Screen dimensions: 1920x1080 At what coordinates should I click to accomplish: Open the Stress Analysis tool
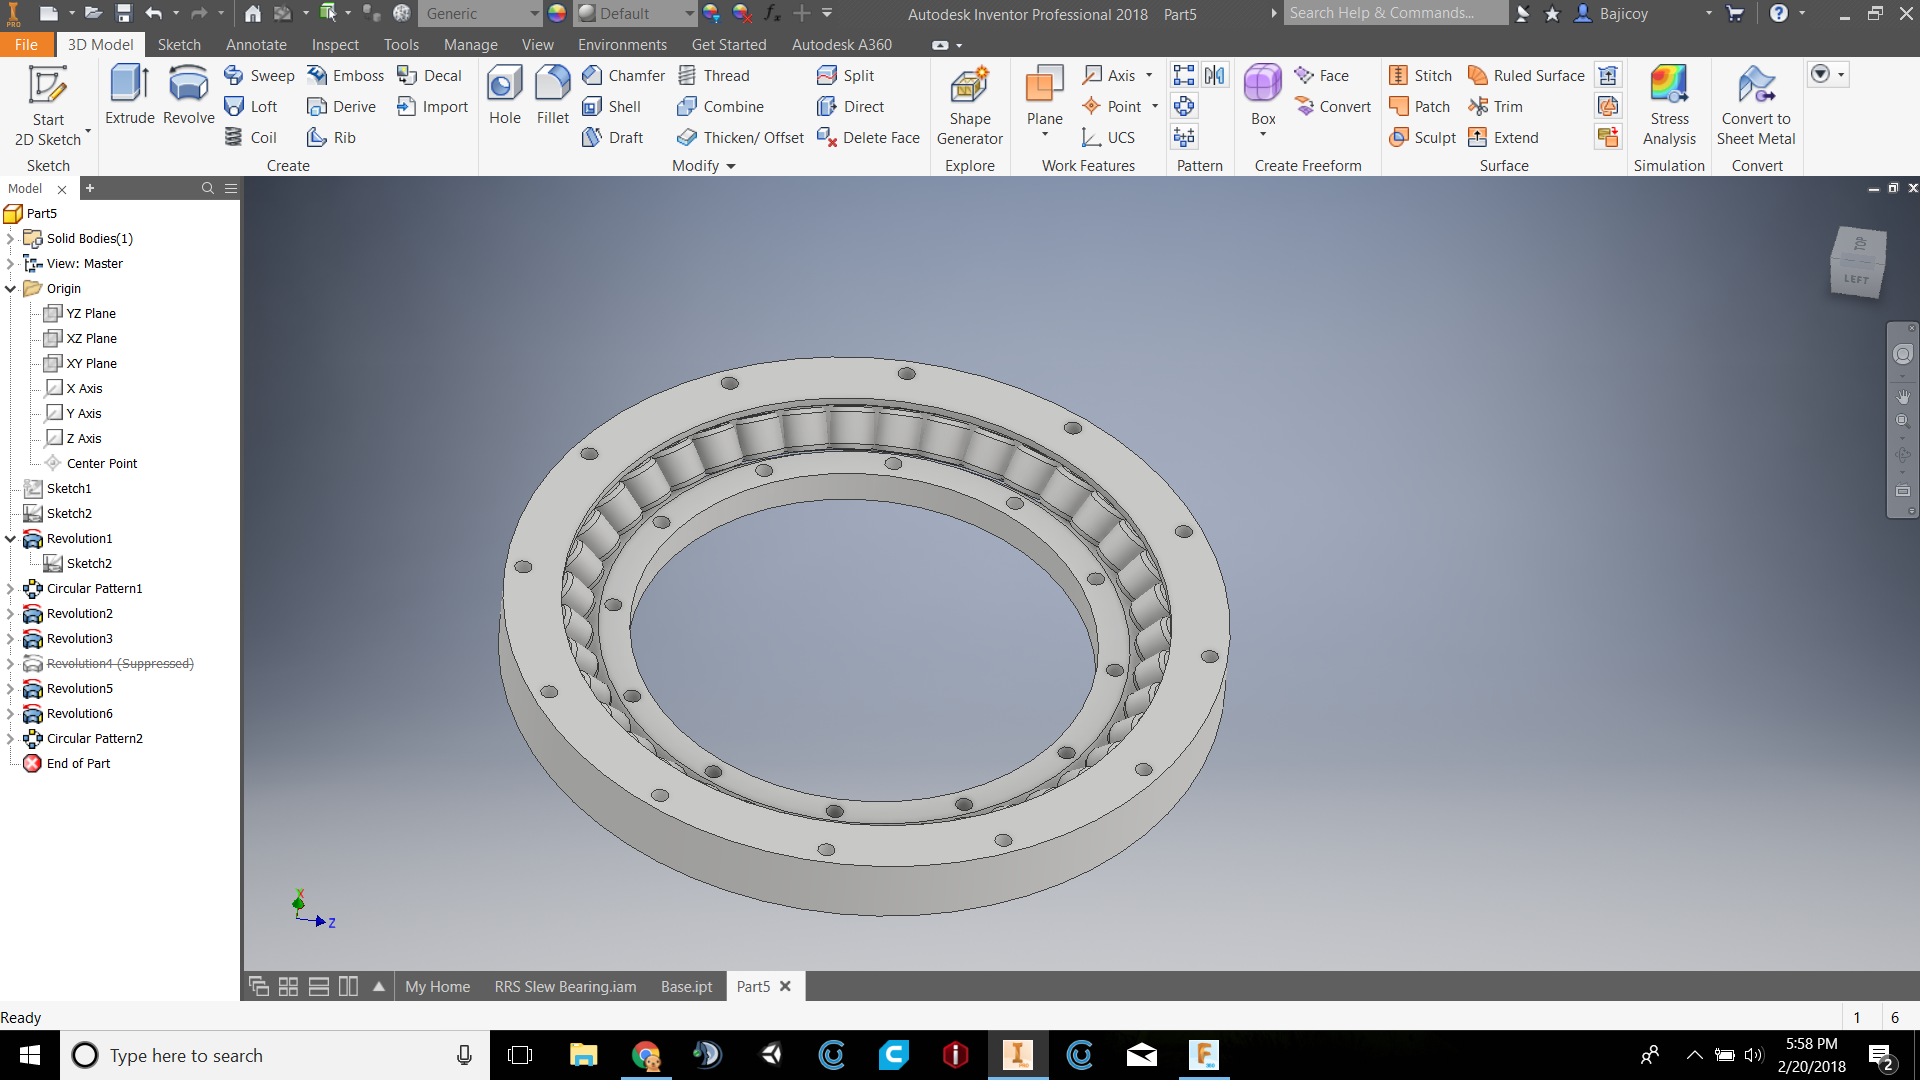pyautogui.click(x=1669, y=105)
